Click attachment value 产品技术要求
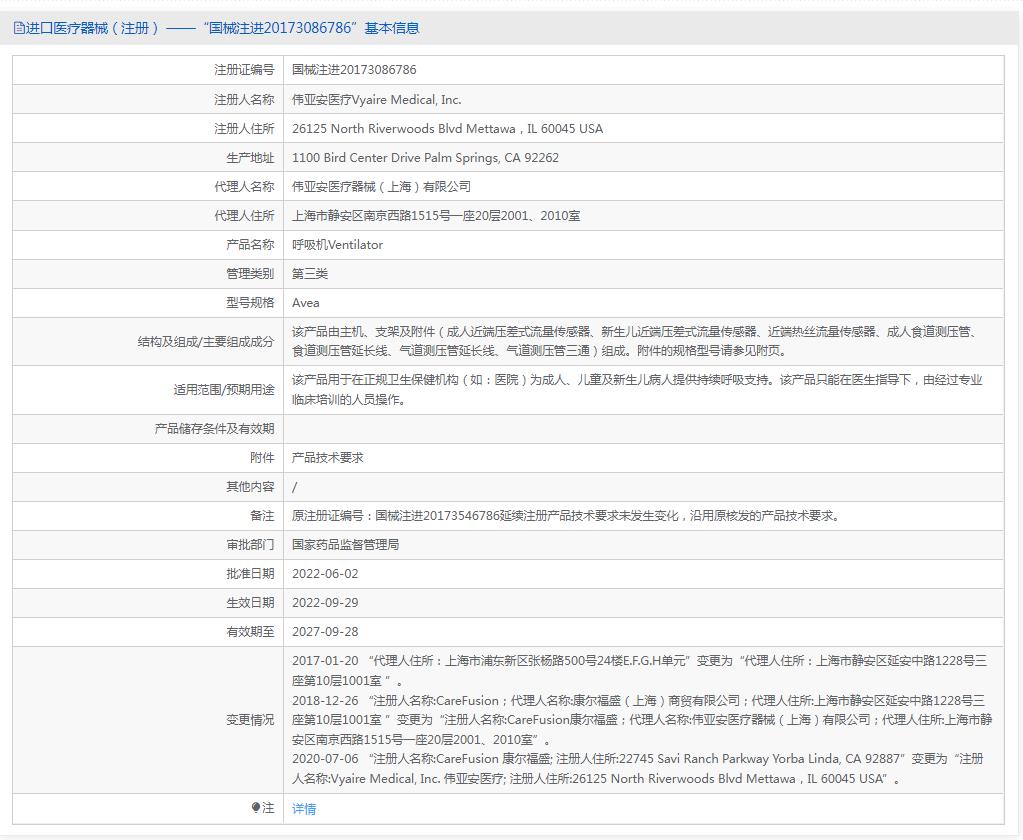 click(x=328, y=458)
